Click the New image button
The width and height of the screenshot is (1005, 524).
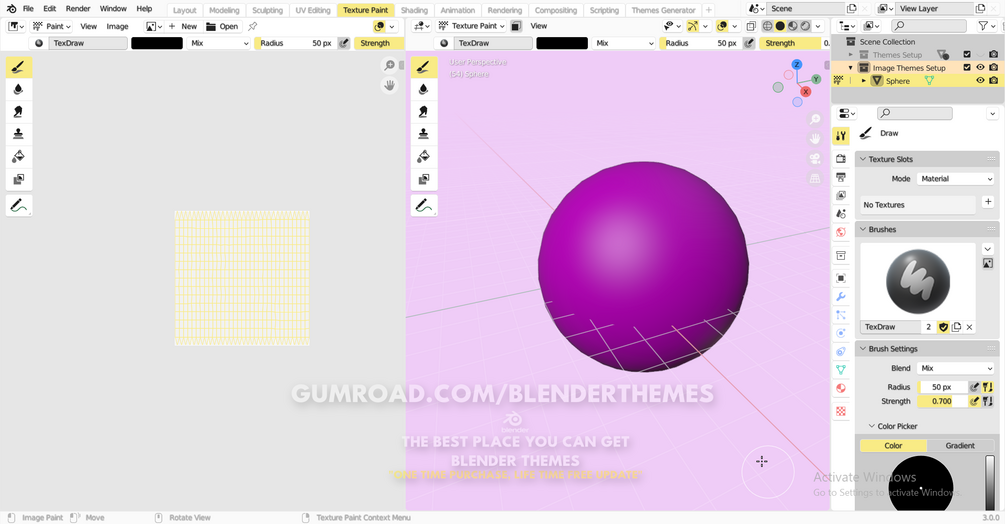click(183, 26)
